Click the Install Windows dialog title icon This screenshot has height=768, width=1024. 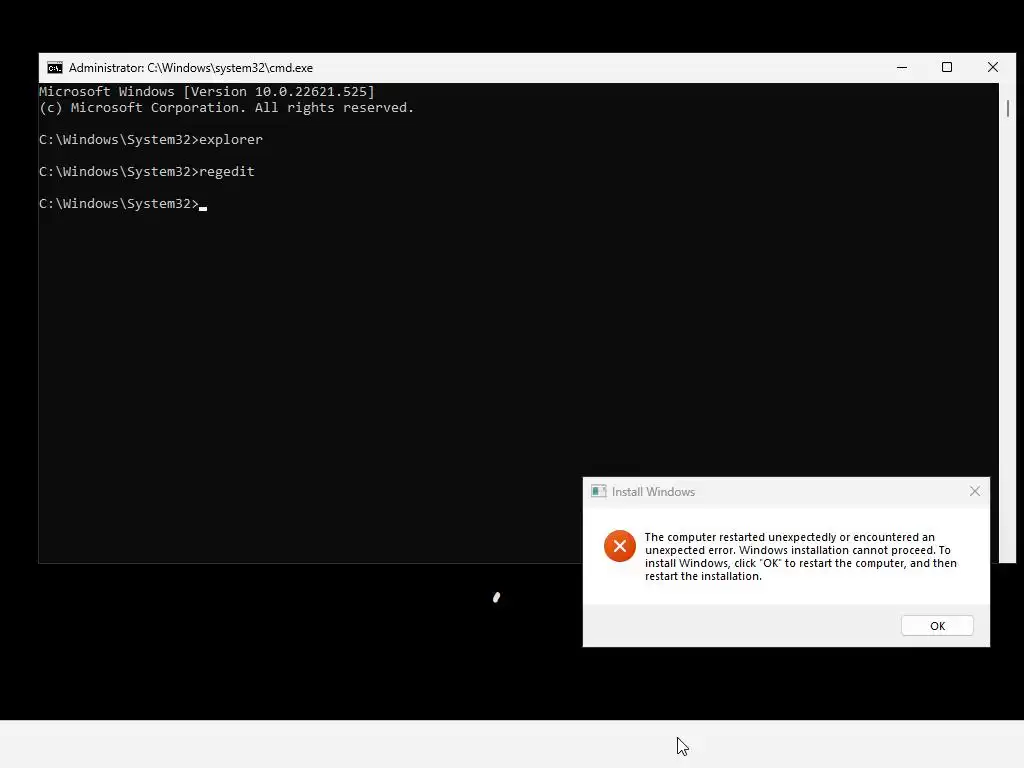click(598, 491)
